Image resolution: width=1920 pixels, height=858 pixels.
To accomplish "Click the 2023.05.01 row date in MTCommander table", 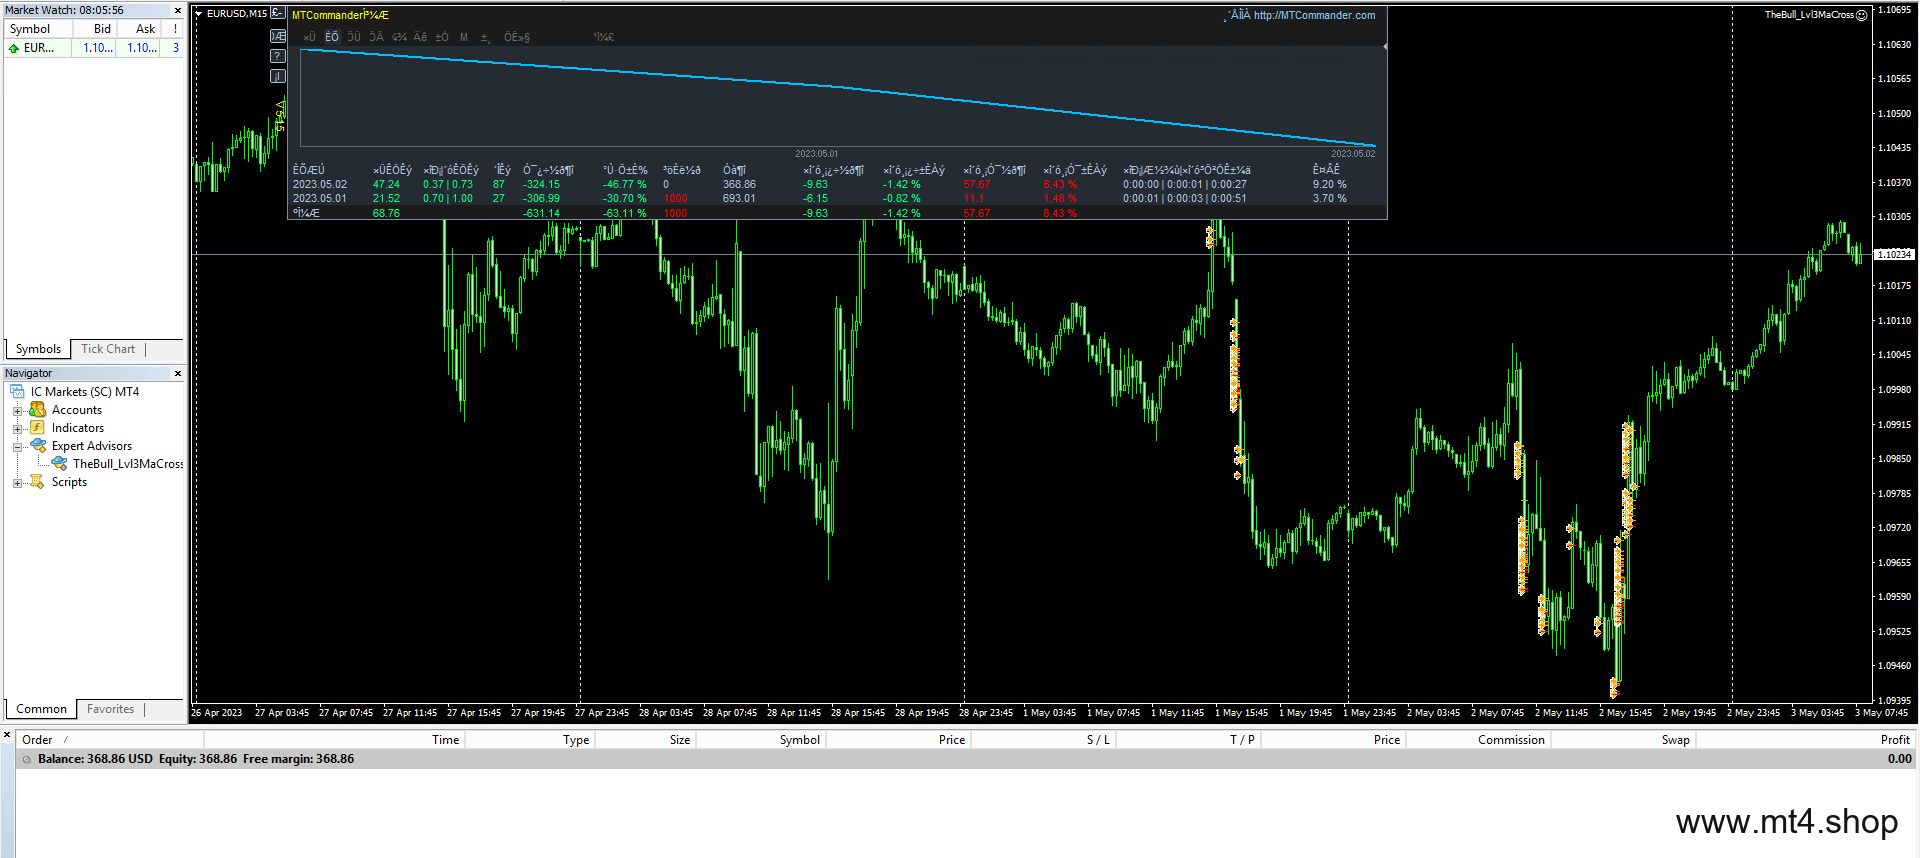I will pyautogui.click(x=320, y=198).
